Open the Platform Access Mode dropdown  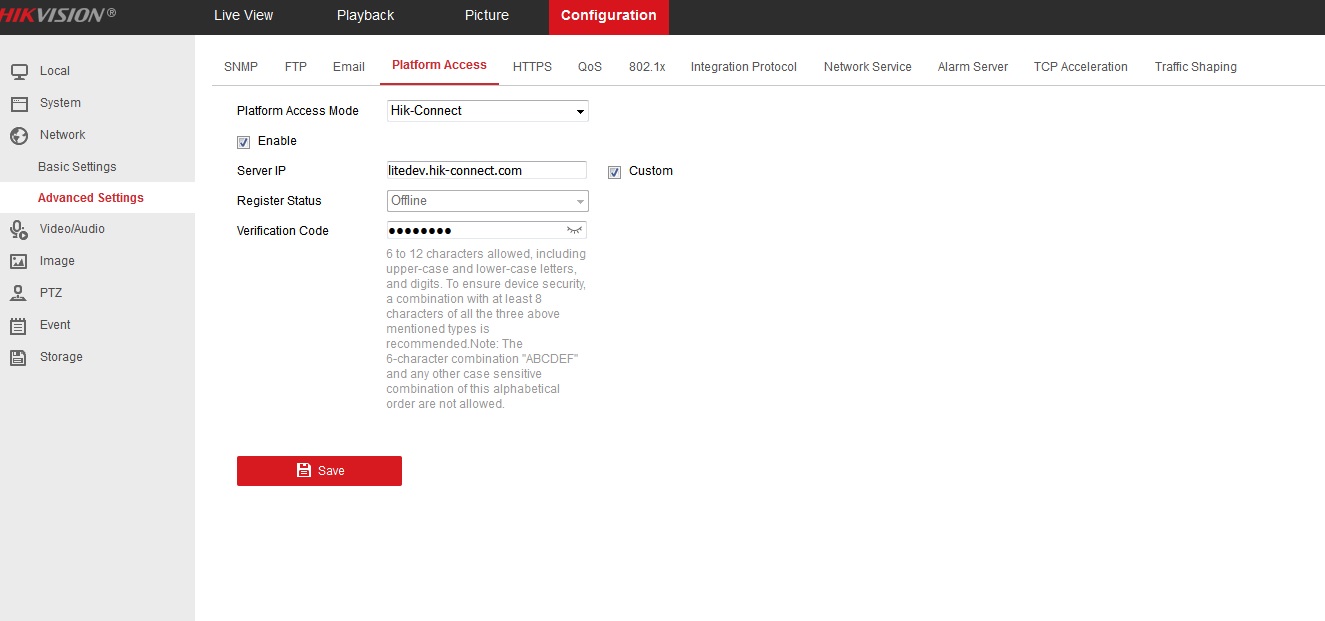(487, 111)
